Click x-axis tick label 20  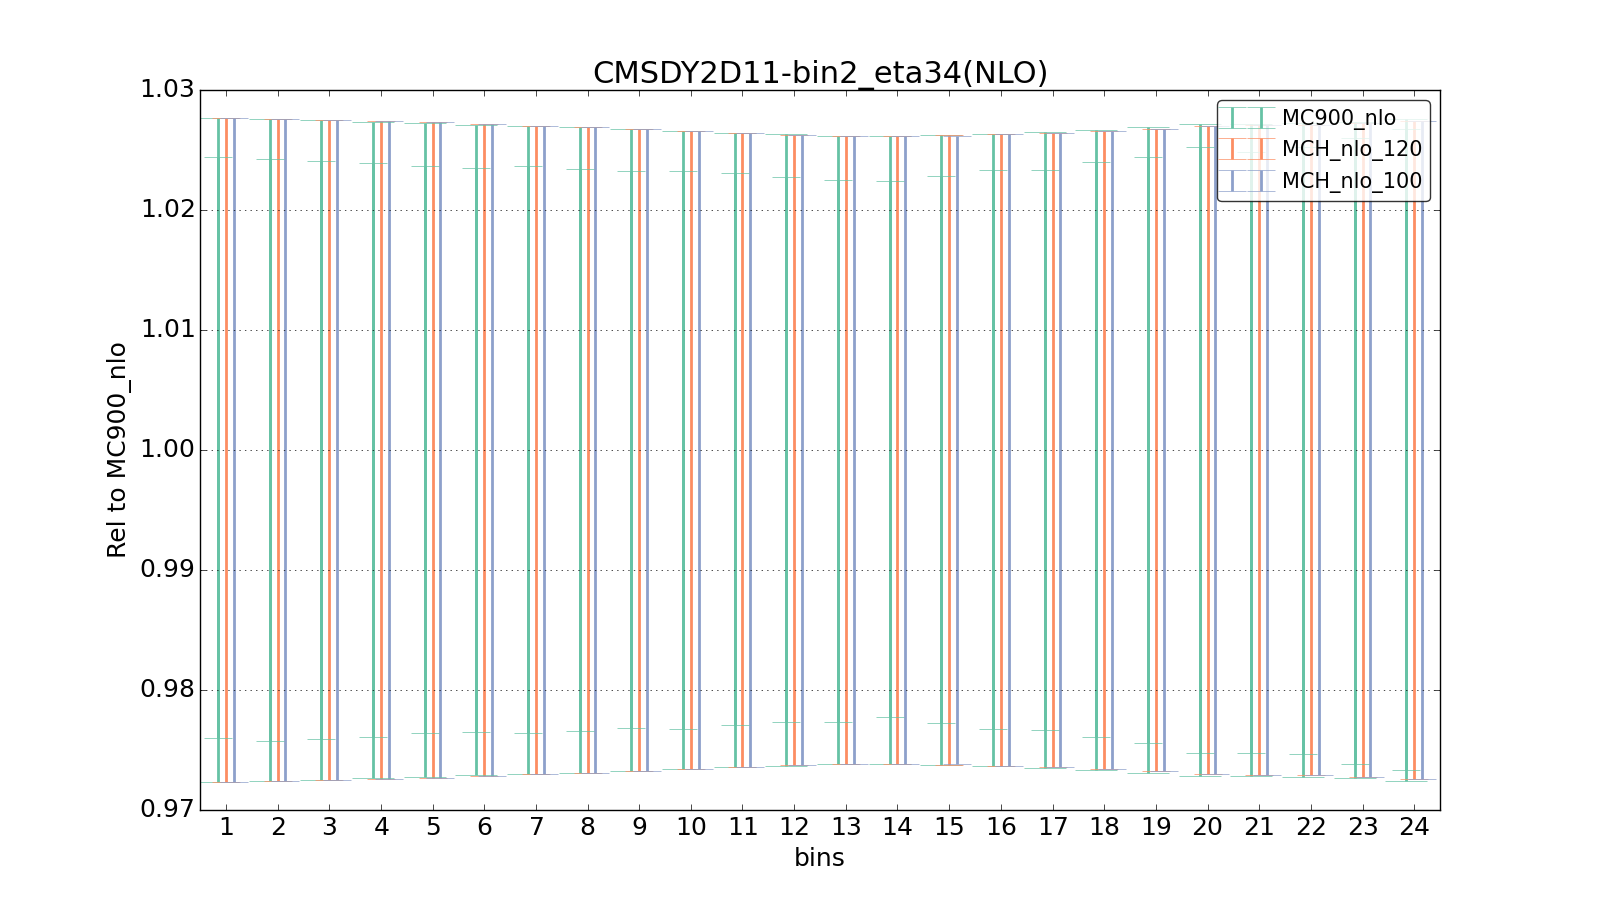pos(1208,828)
